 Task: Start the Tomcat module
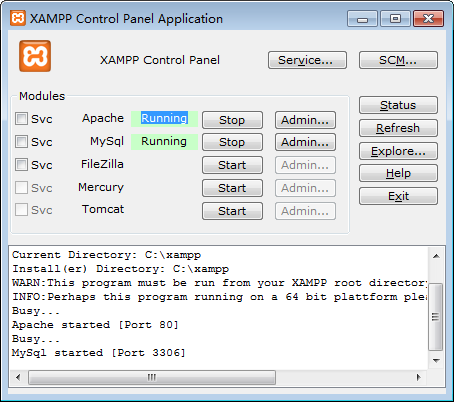click(232, 211)
